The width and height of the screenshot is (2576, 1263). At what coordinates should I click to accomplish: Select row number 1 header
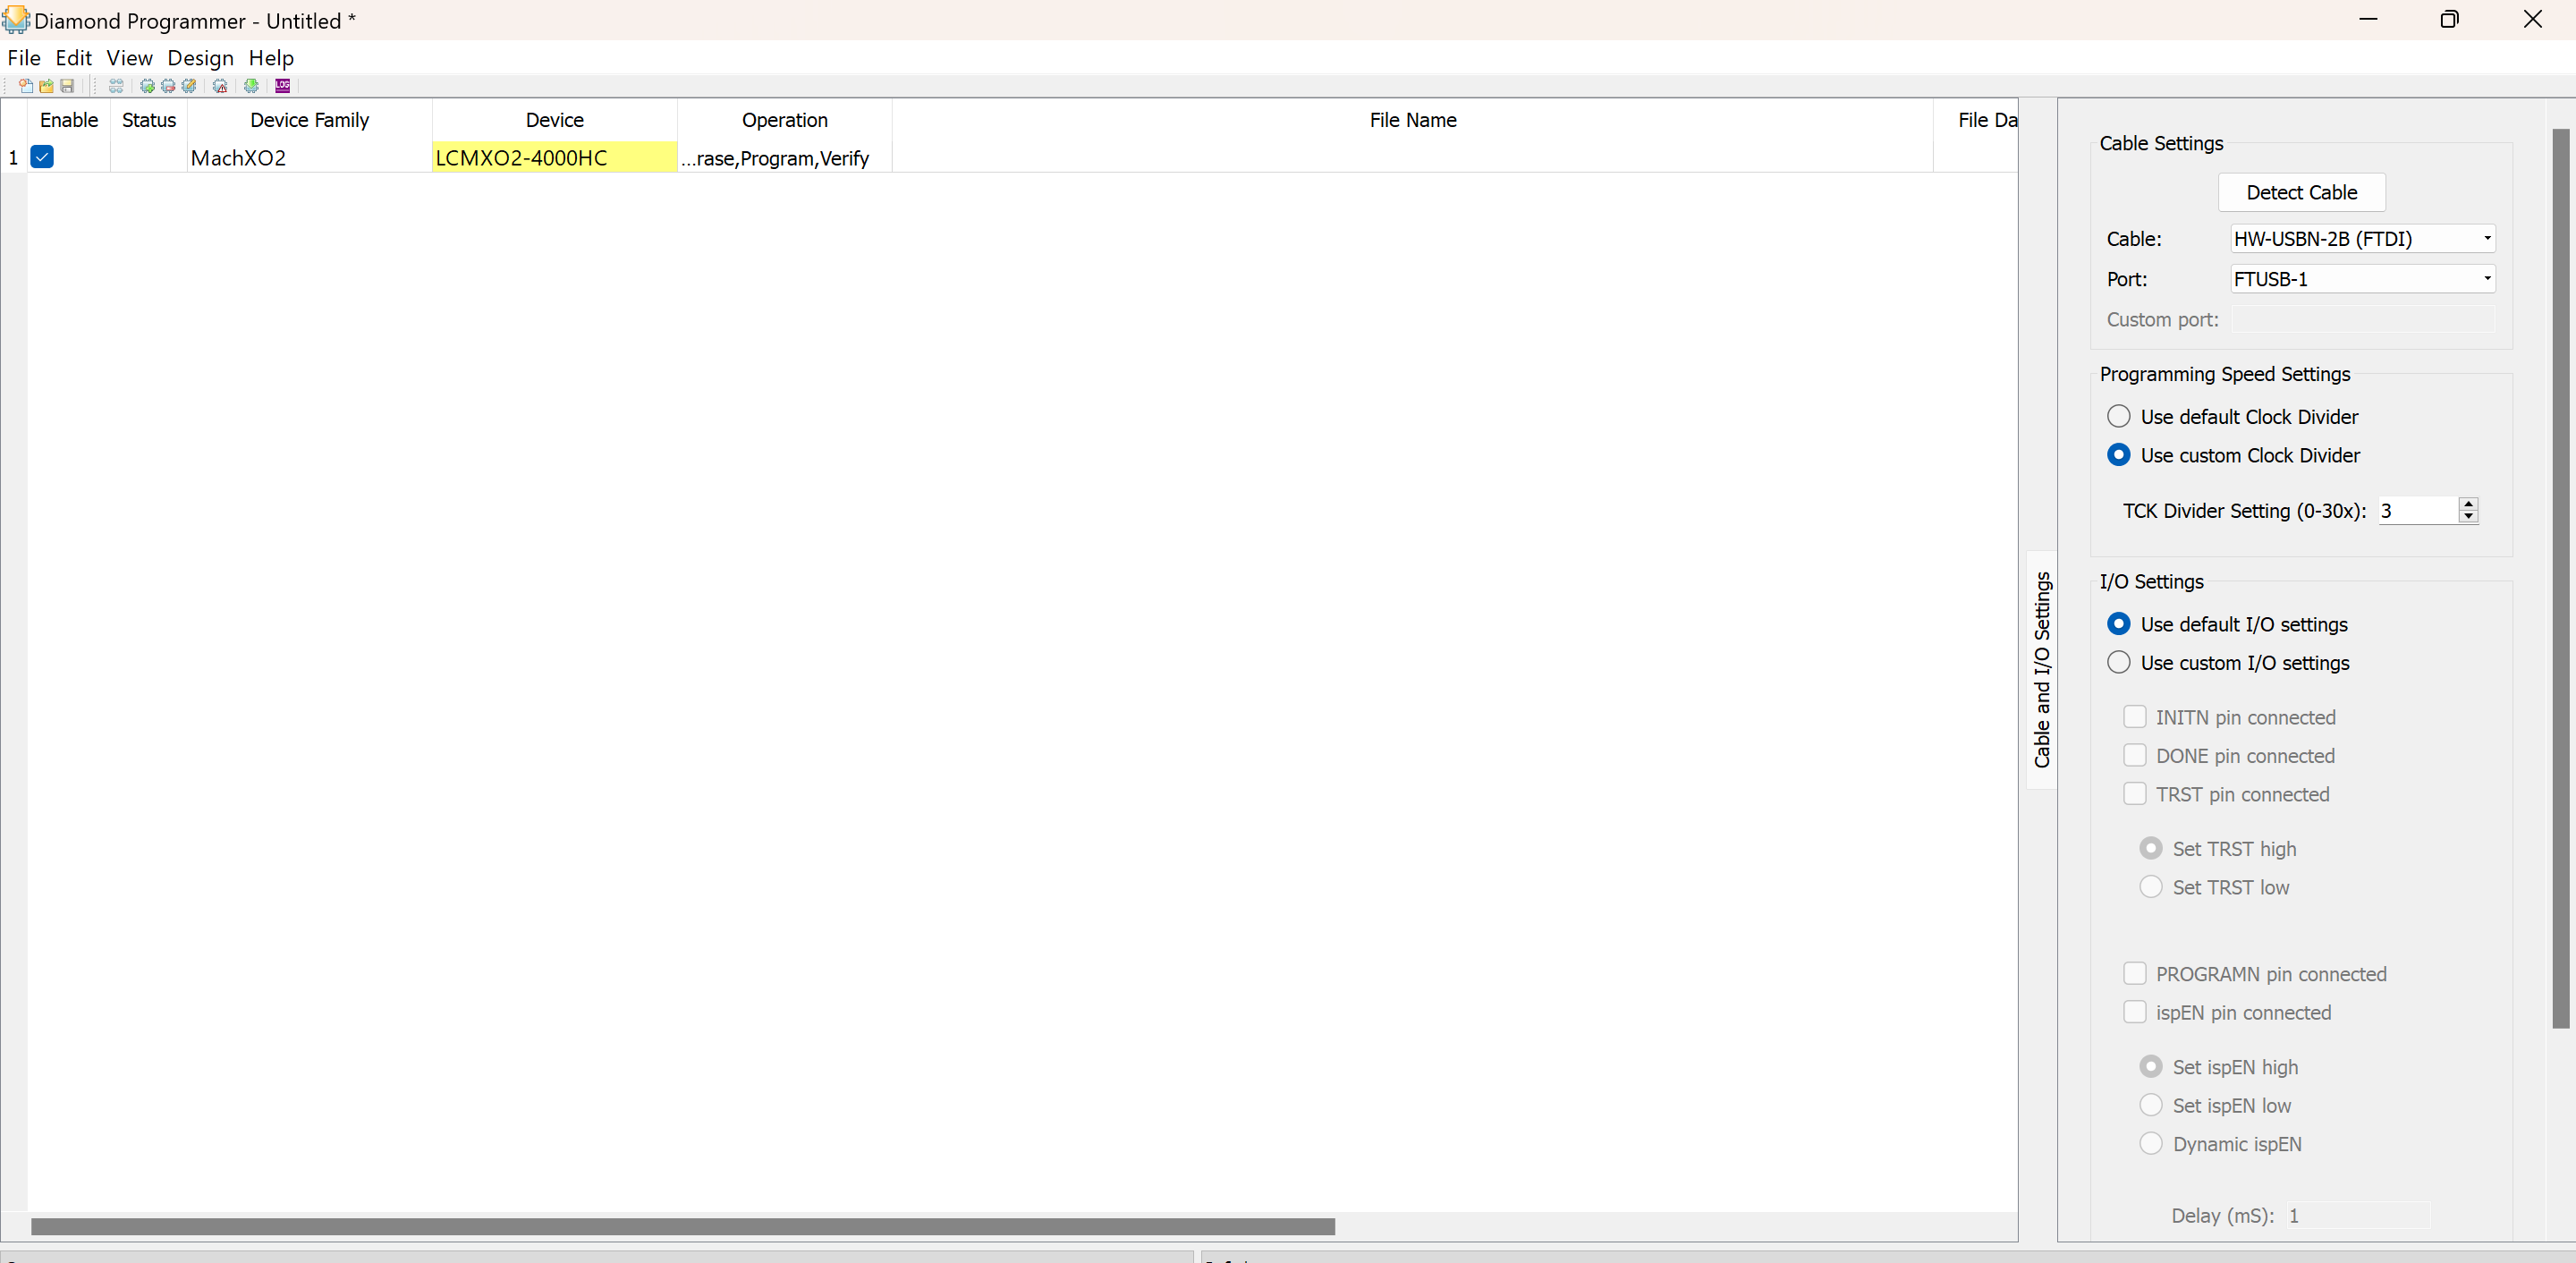coord(13,158)
